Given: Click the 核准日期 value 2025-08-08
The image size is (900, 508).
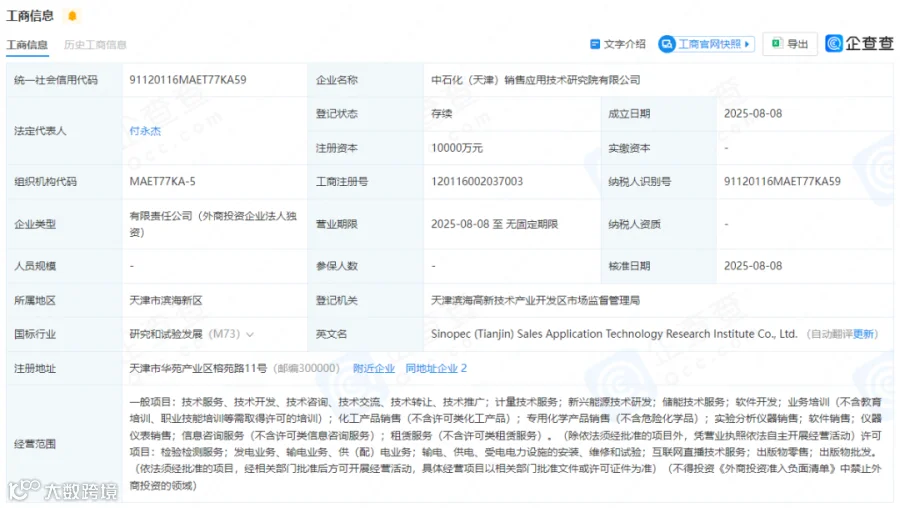Looking at the screenshot, I should 752,266.
